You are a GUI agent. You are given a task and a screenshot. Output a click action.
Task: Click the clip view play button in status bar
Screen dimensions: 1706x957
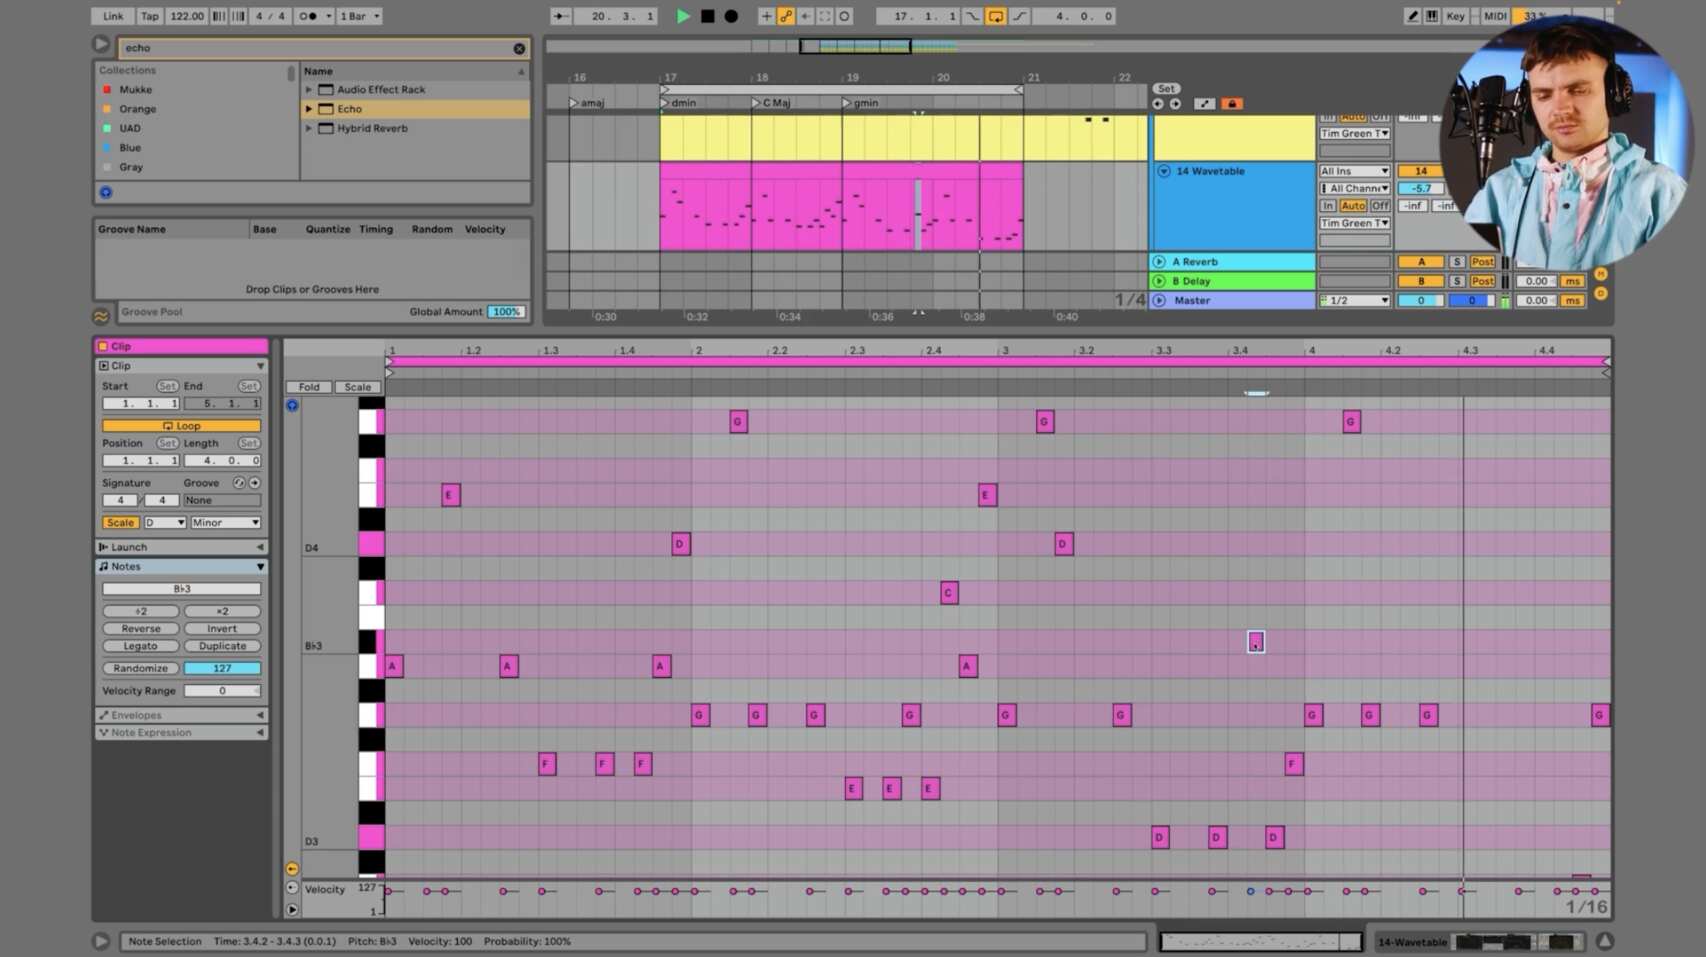101,941
